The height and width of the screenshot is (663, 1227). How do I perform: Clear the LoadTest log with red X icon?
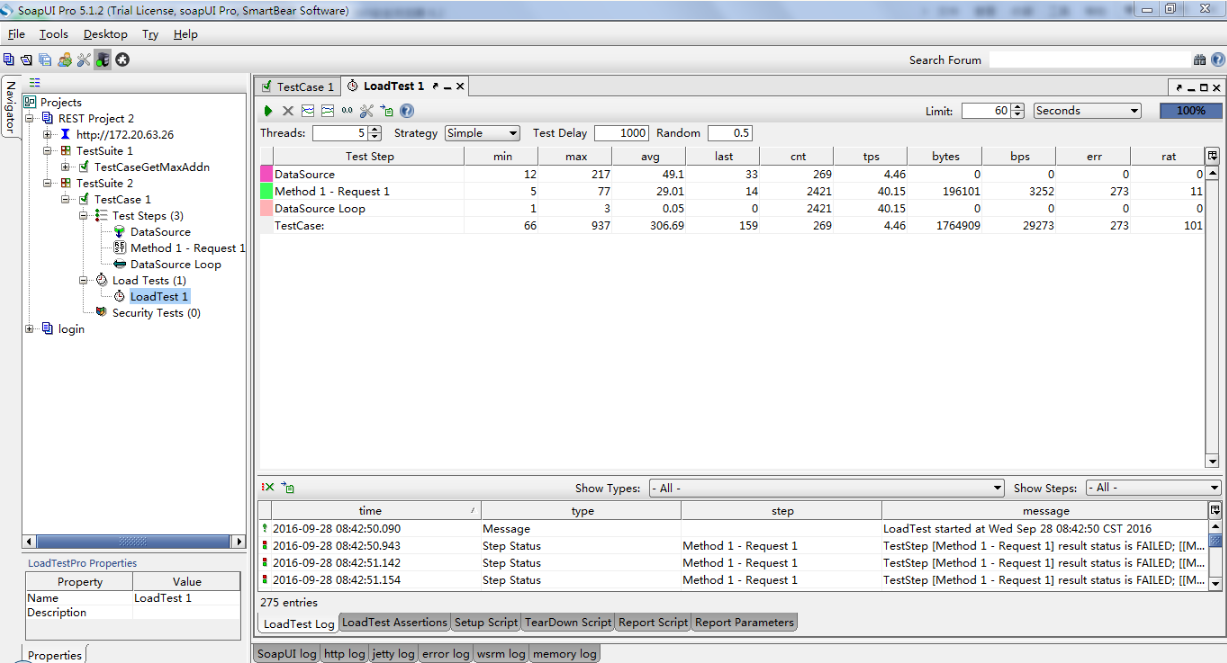click(268, 488)
